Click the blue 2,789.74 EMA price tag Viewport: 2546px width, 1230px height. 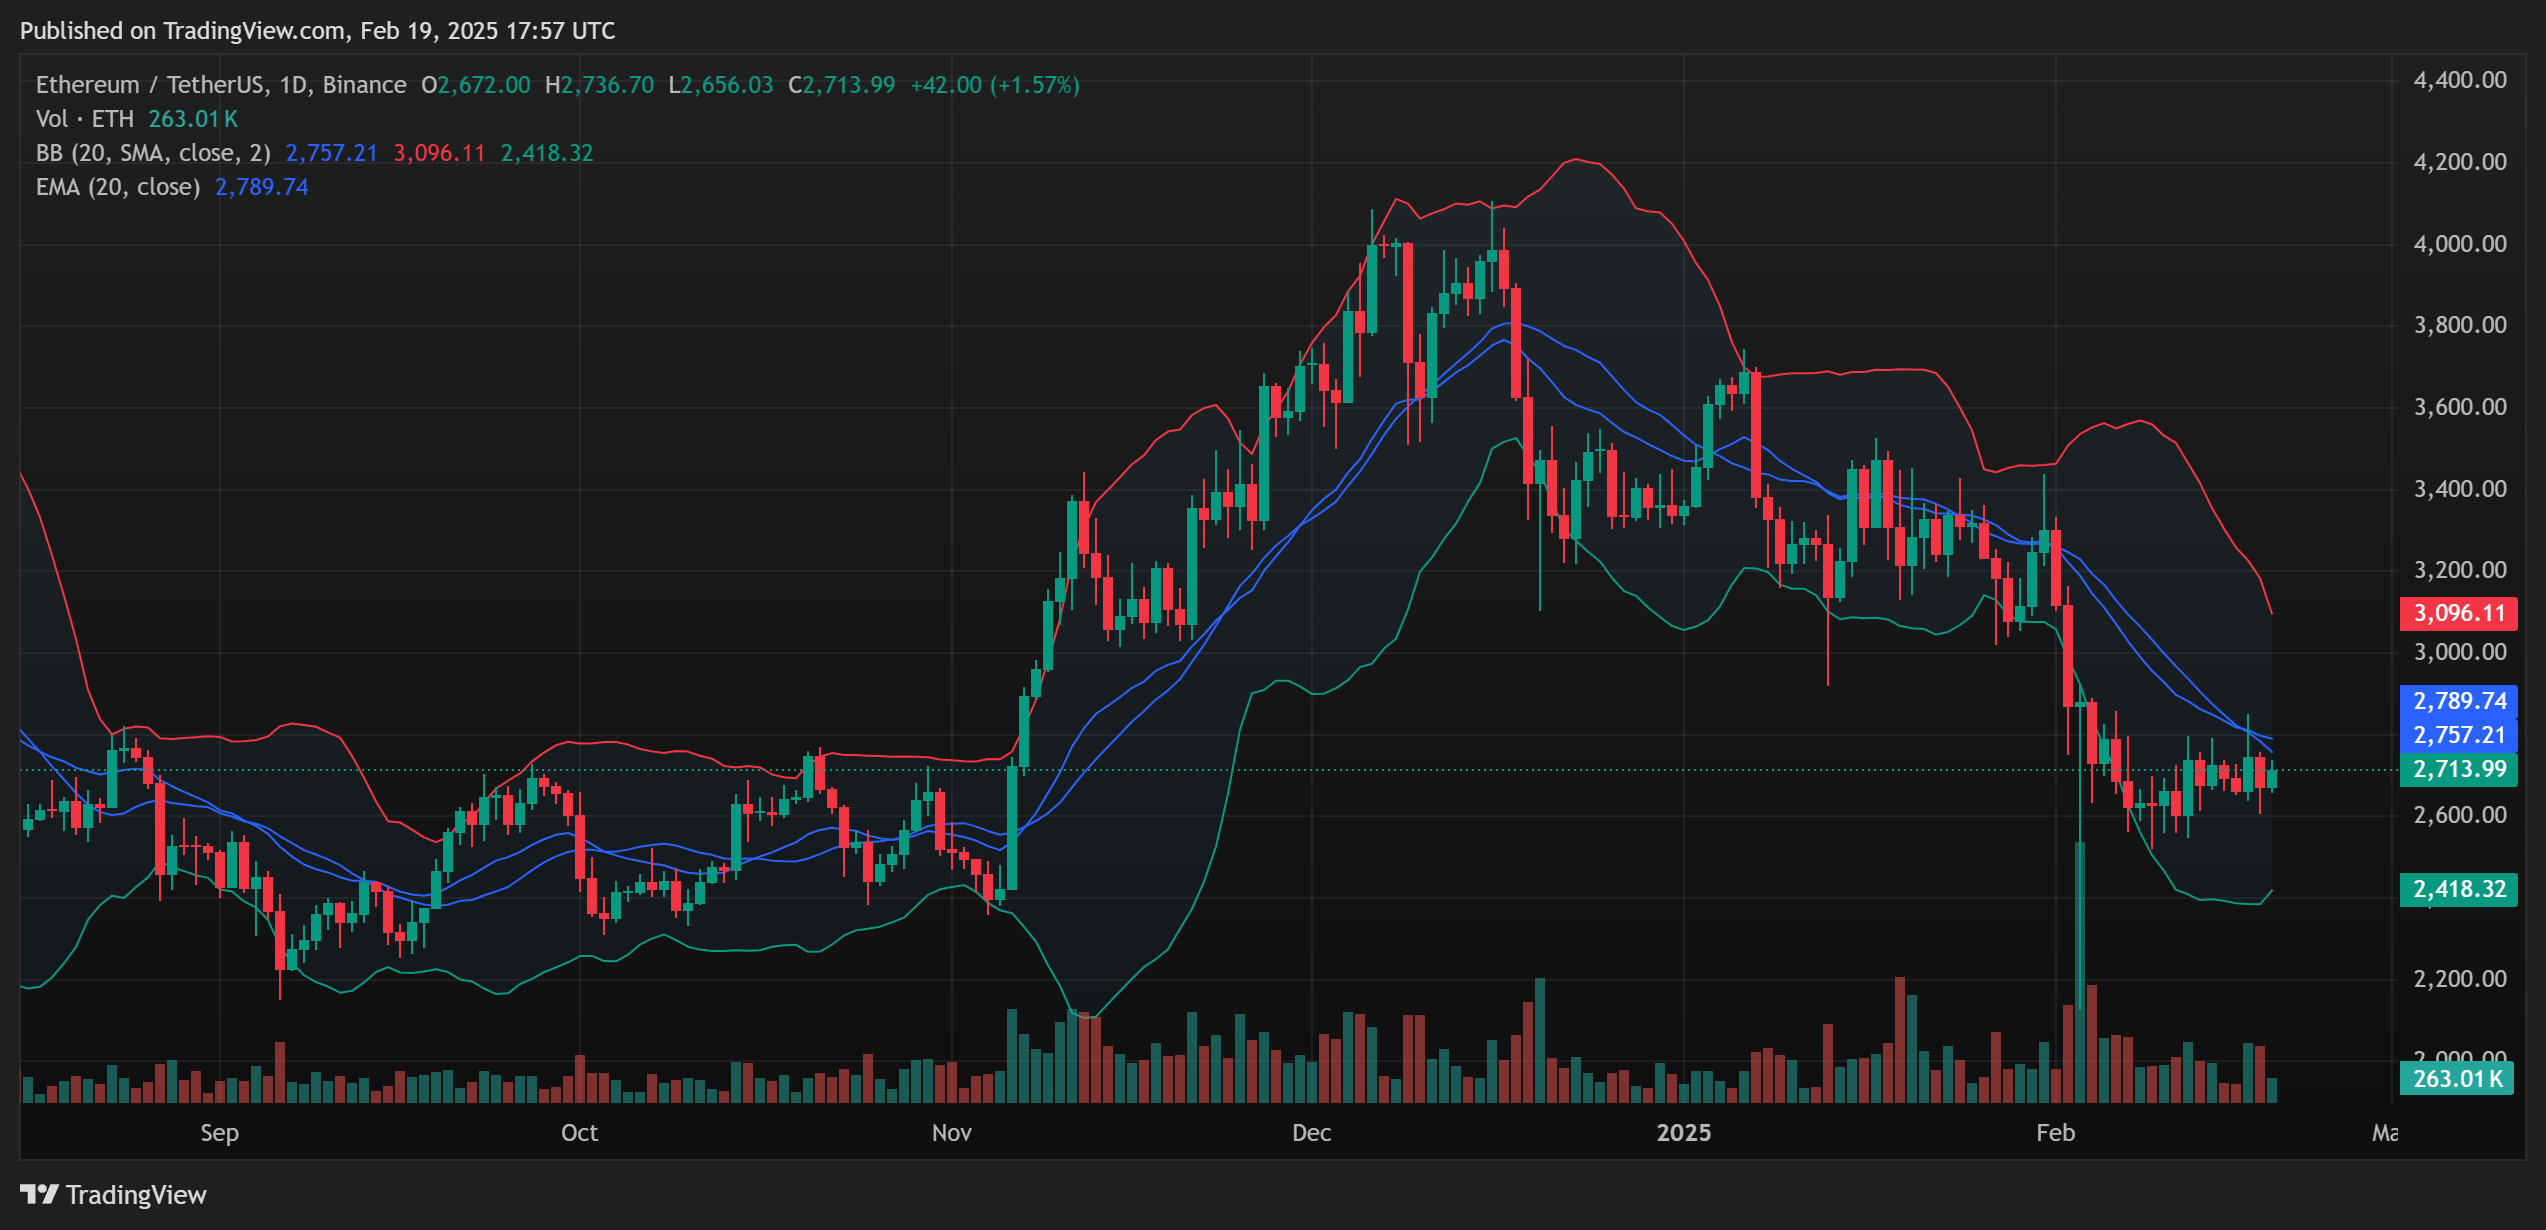pyautogui.click(x=2458, y=701)
